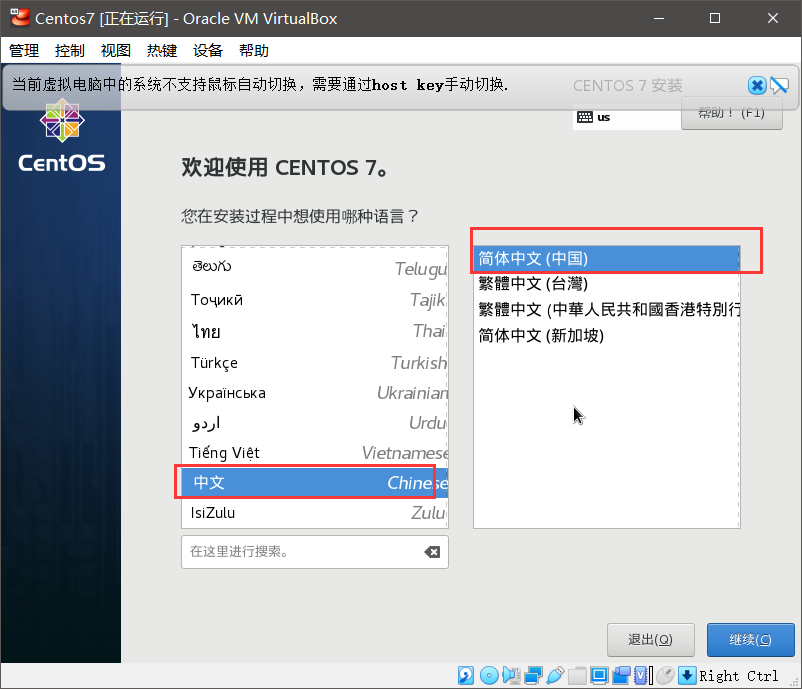The width and height of the screenshot is (802, 689).
Task: Select 中文 Chinese language row
Action: click(x=315, y=482)
